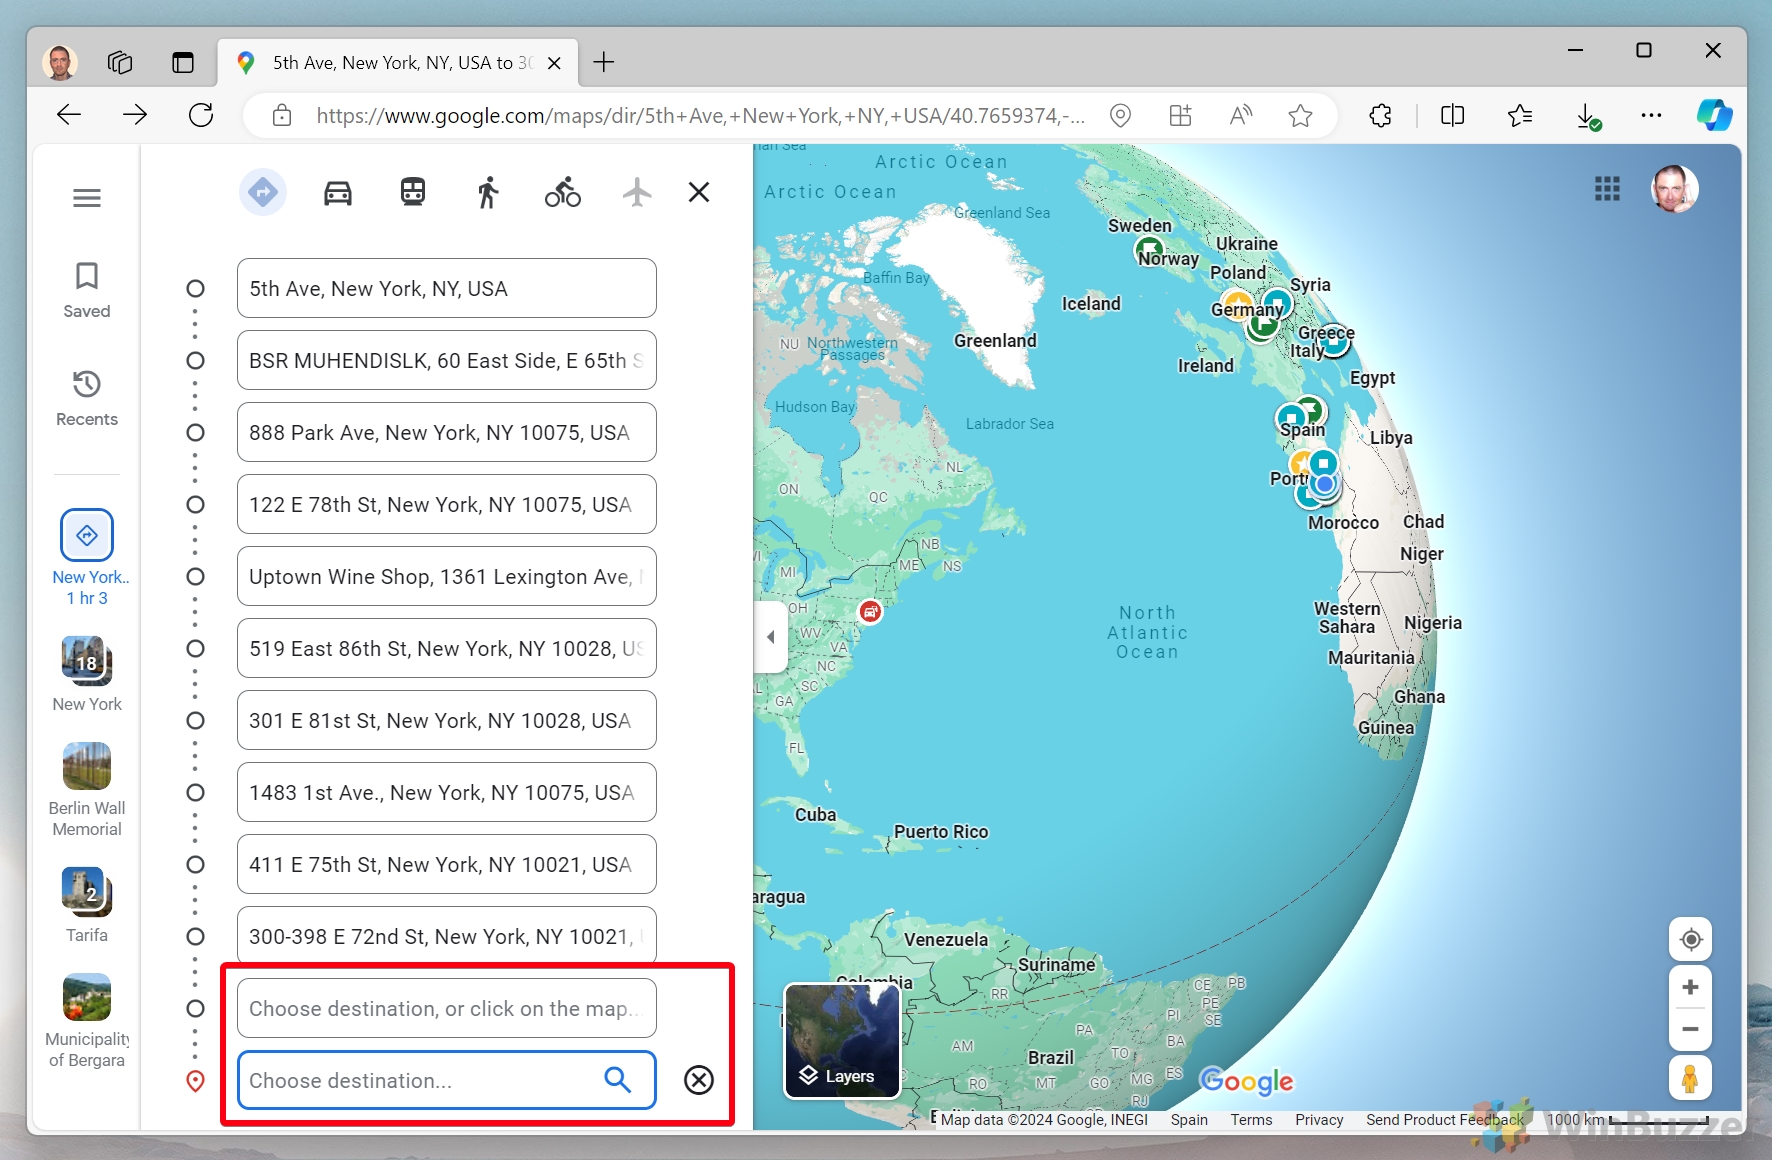Select the best travel mode icon
Image resolution: width=1772 pixels, height=1160 pixels.
pos(263,192)
